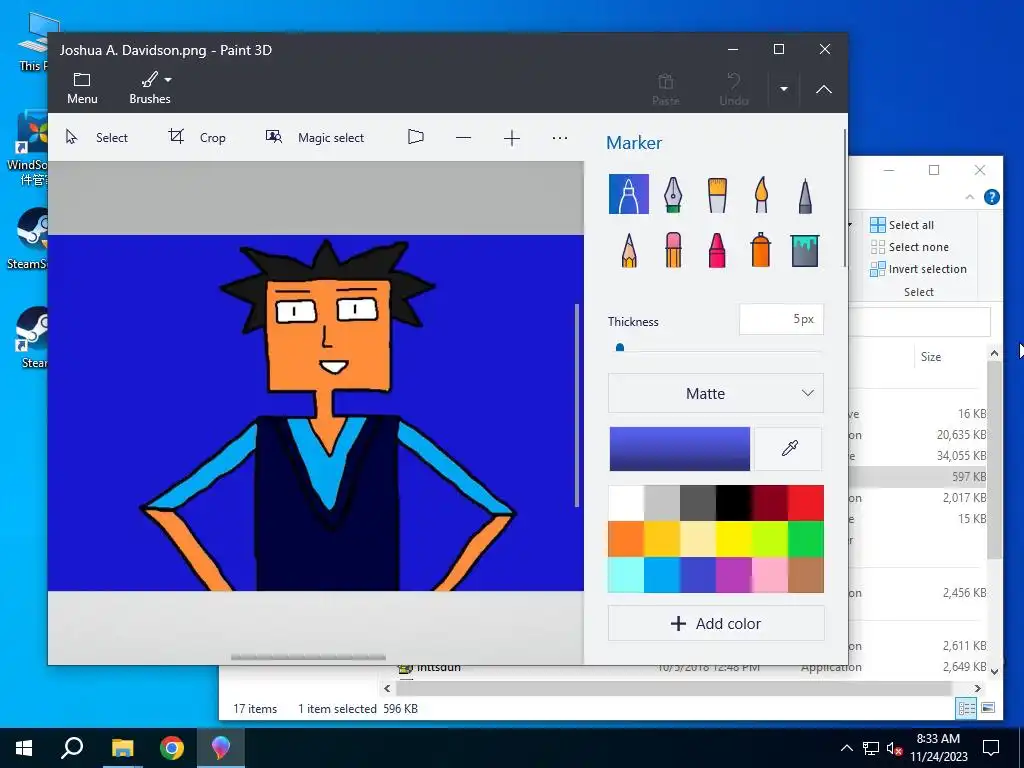Viewport: 1024px width, 768px height.
Task: Click Select all in File Explorer
Action: [902, 225]
